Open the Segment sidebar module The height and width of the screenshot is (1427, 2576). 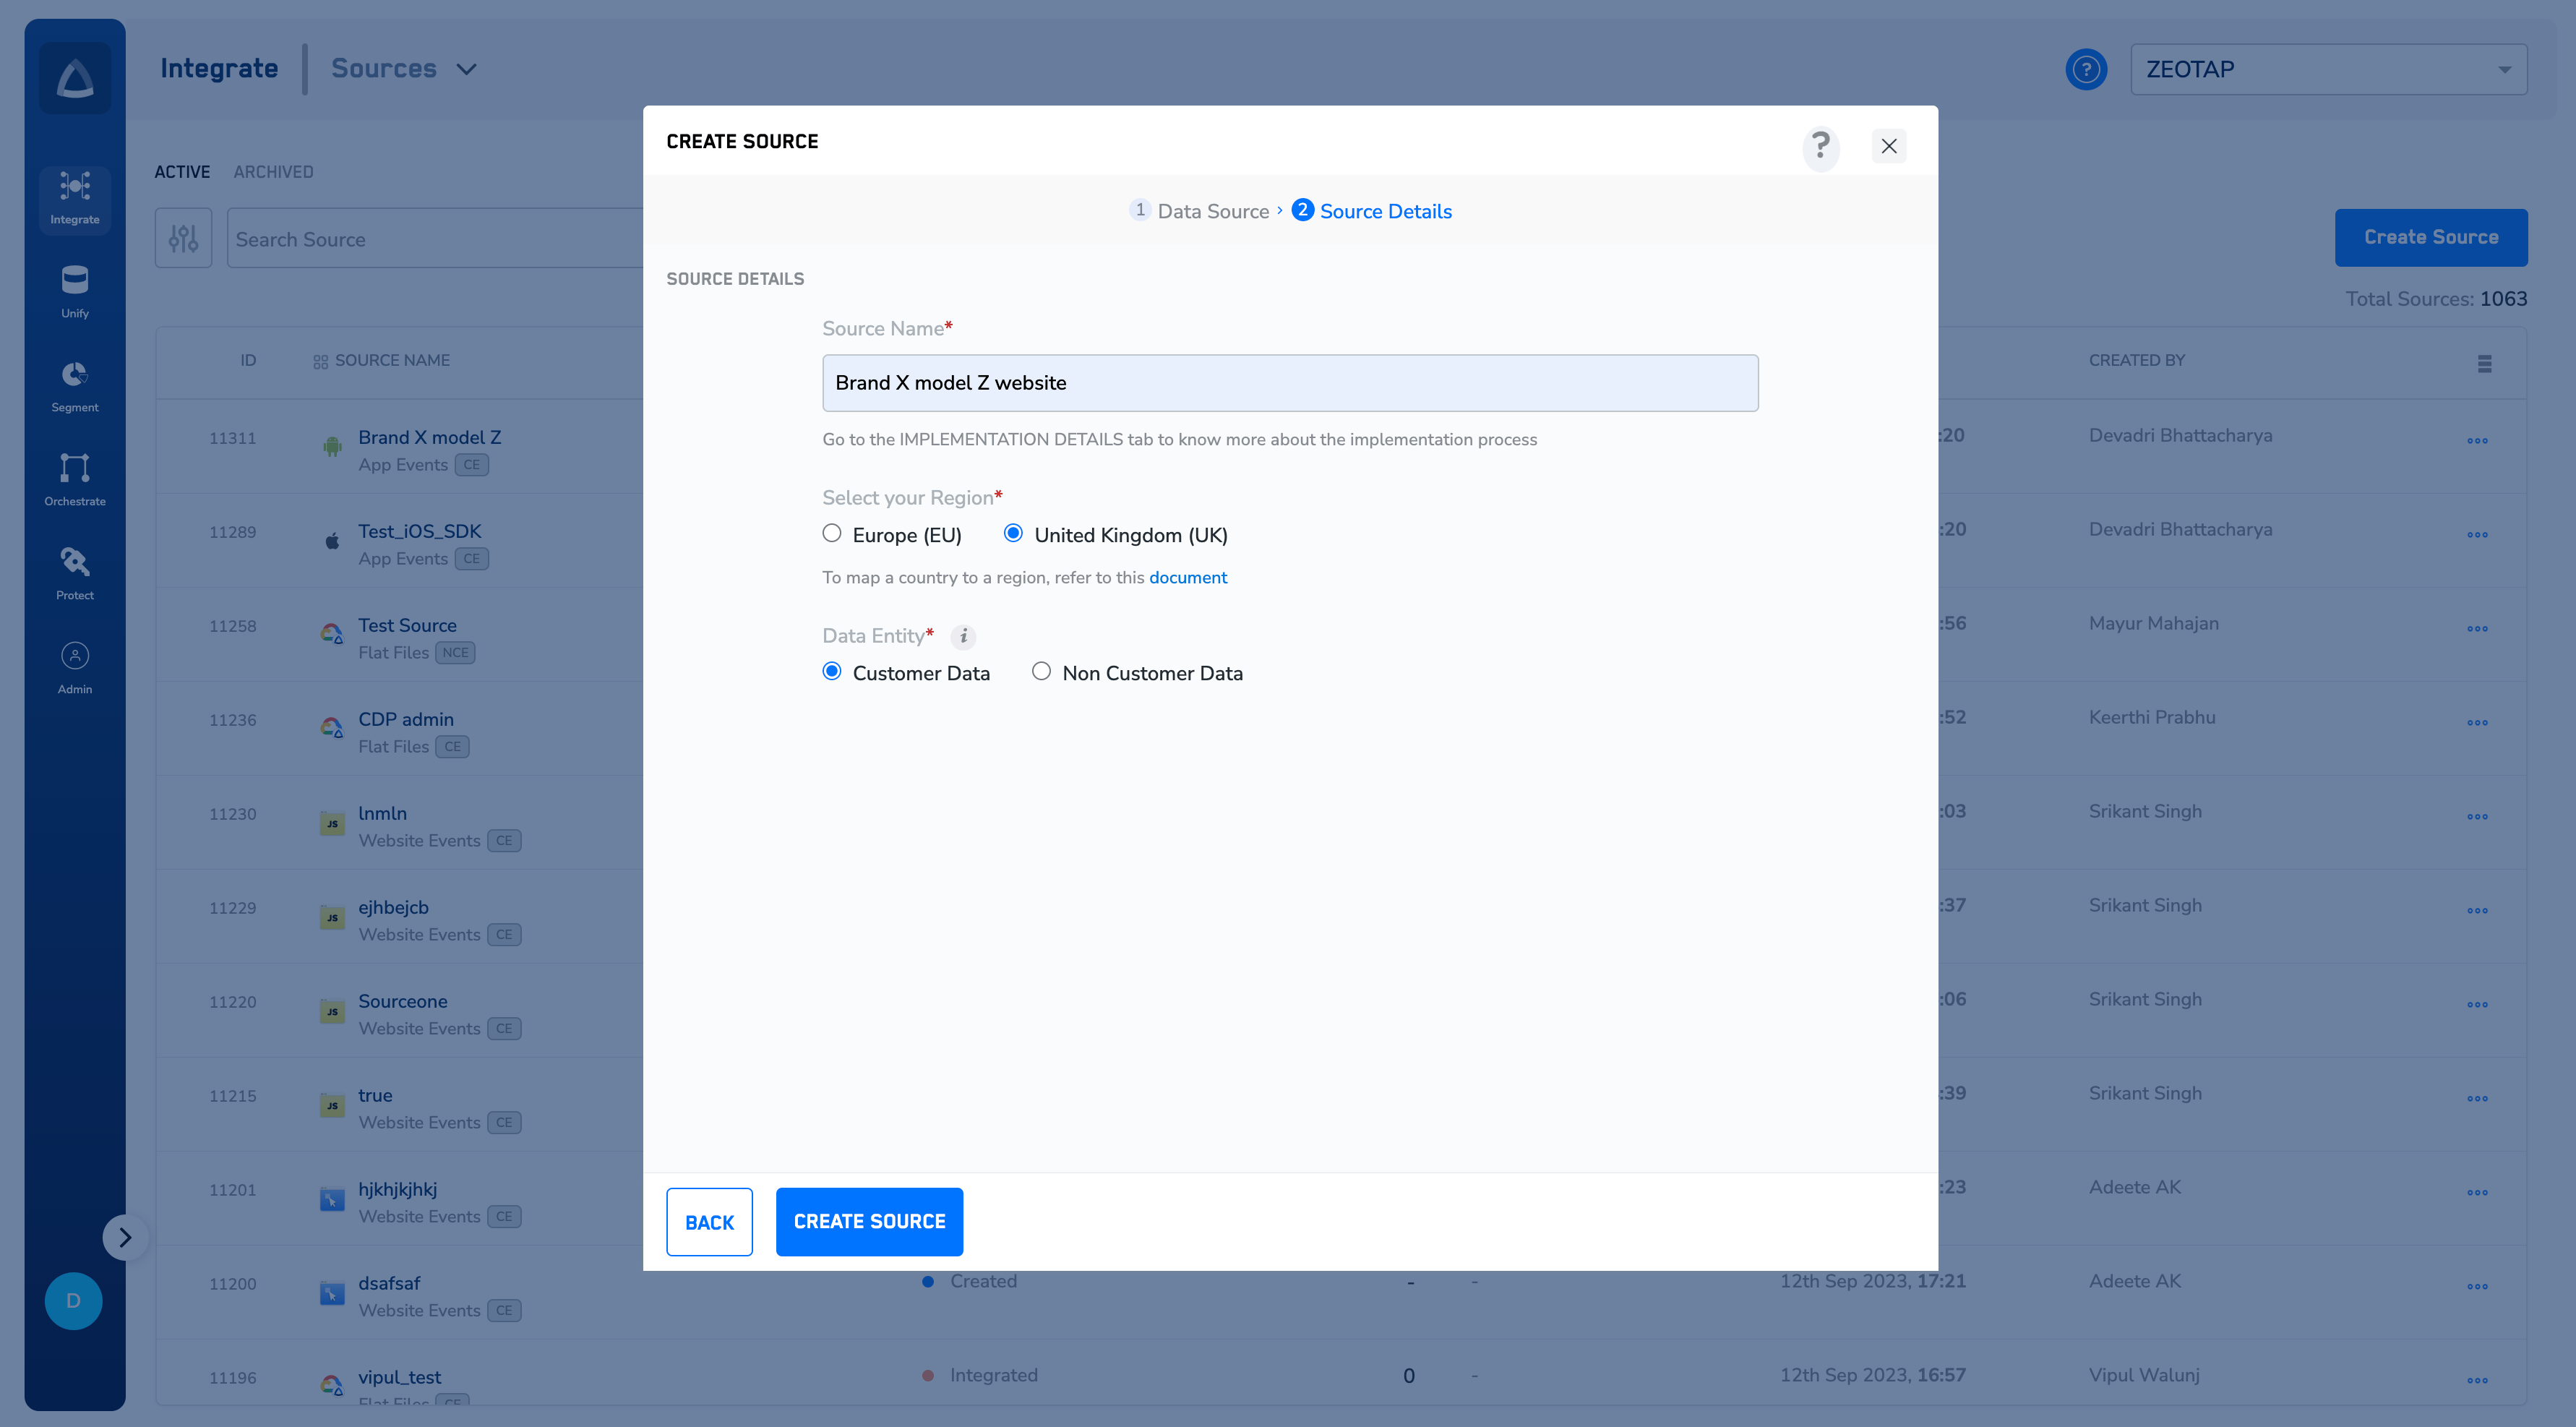click(x=75, y=386)
